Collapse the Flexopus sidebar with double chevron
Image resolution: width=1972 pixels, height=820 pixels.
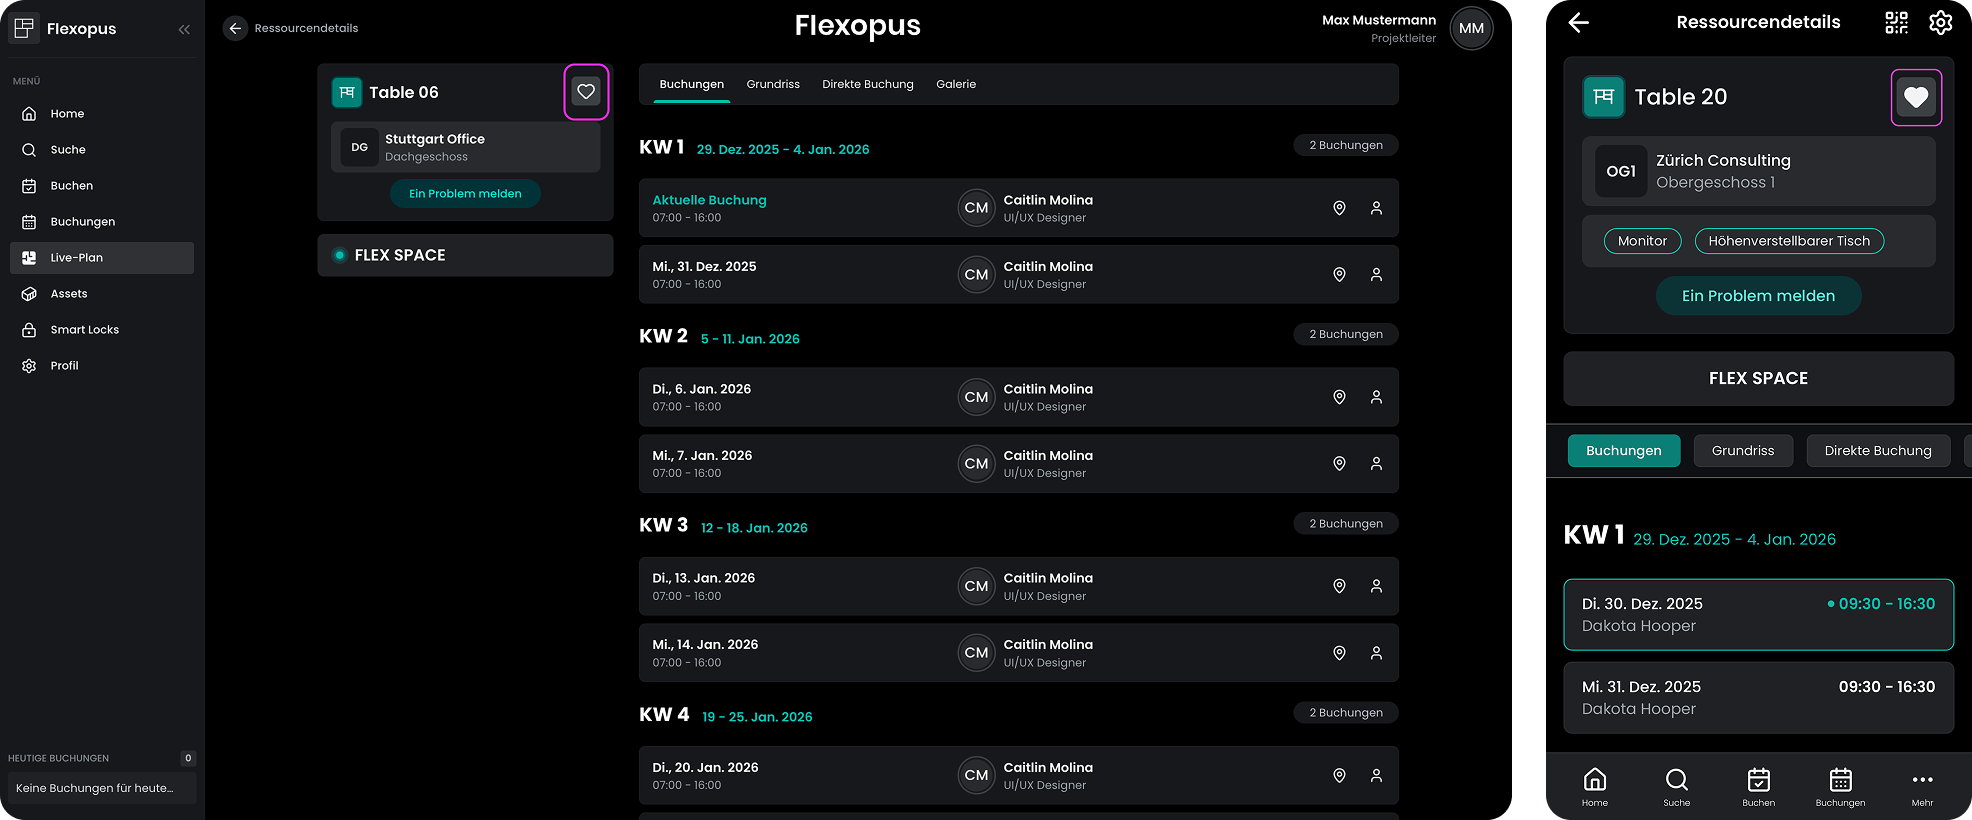[x=184, y=29]
